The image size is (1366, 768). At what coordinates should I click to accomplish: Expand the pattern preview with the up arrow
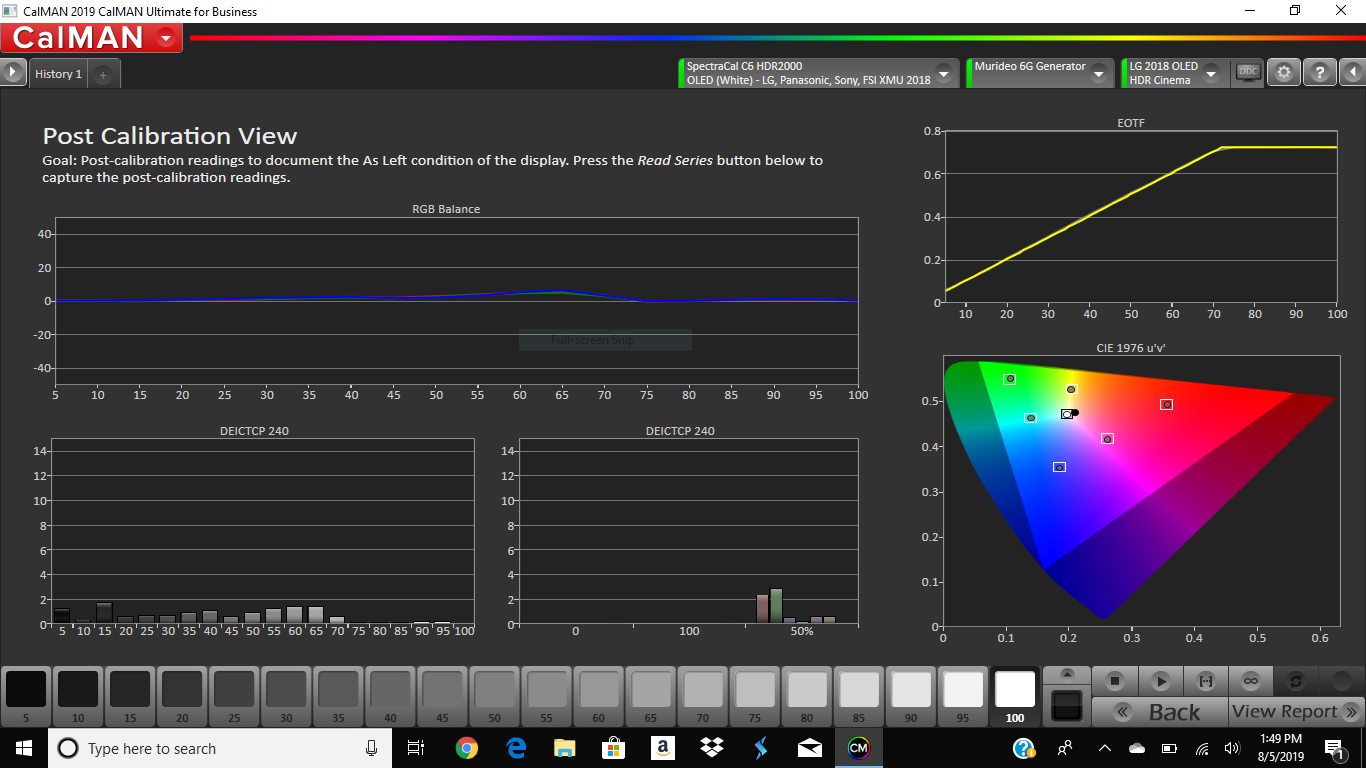point(1066,676)
